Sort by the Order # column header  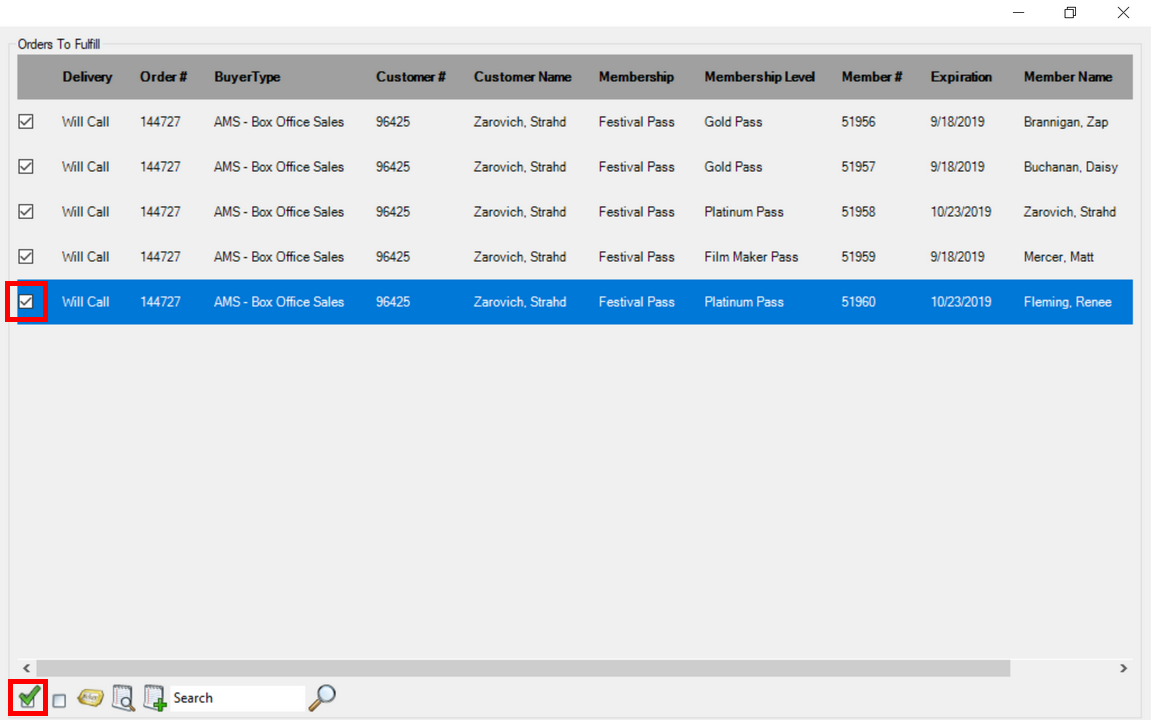tap(164, 77)
